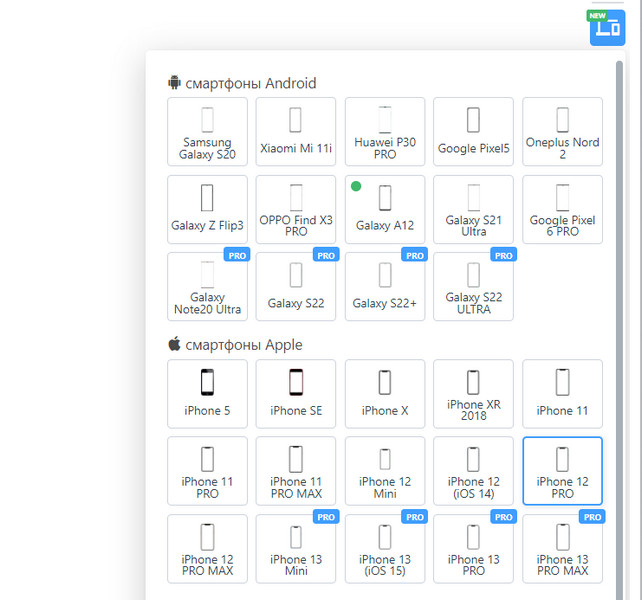The image size is (642, 600).
Task: Pick the iPhone 12 PRO MAX device
Action: [207, 548]
